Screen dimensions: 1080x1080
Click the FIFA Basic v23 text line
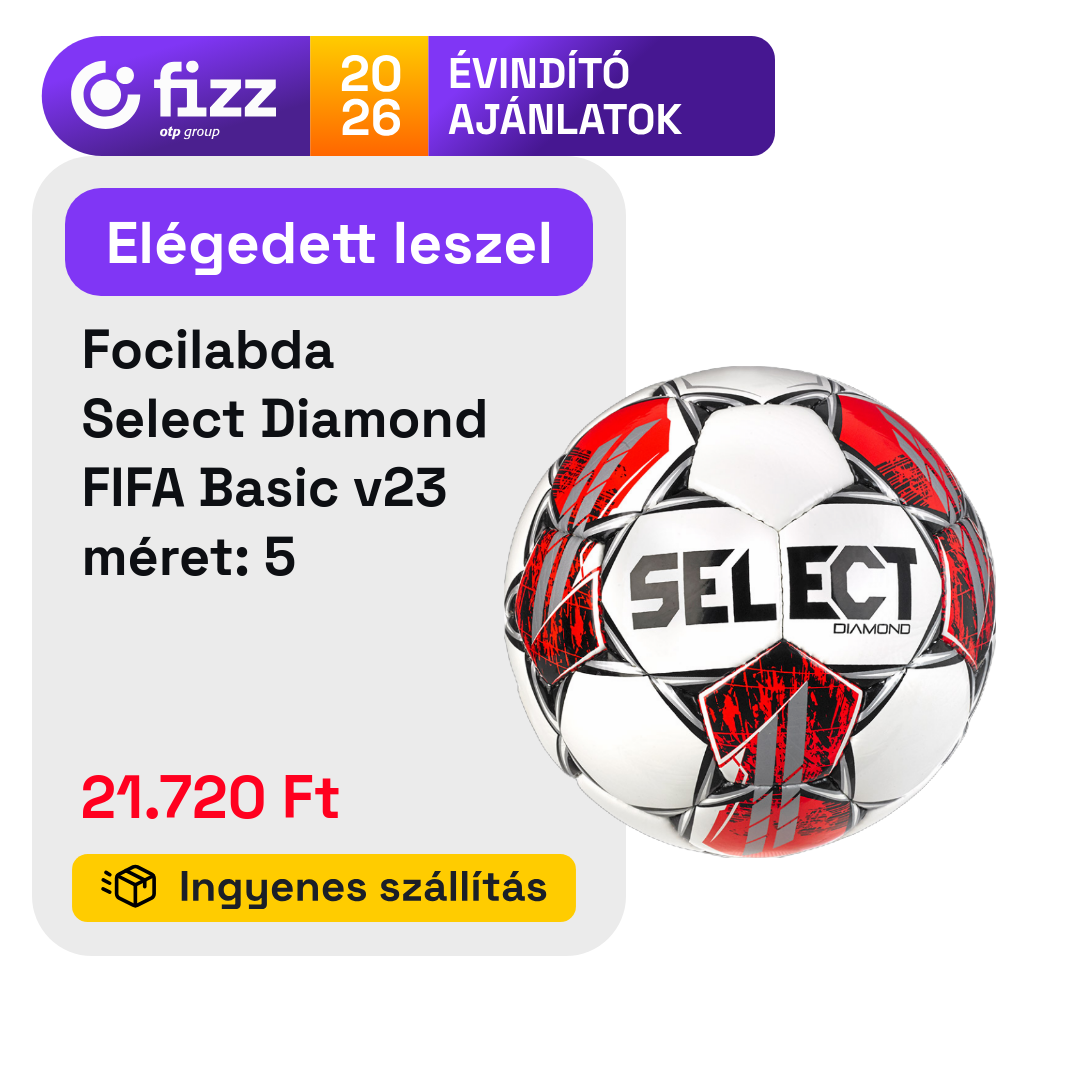[264, 488]
